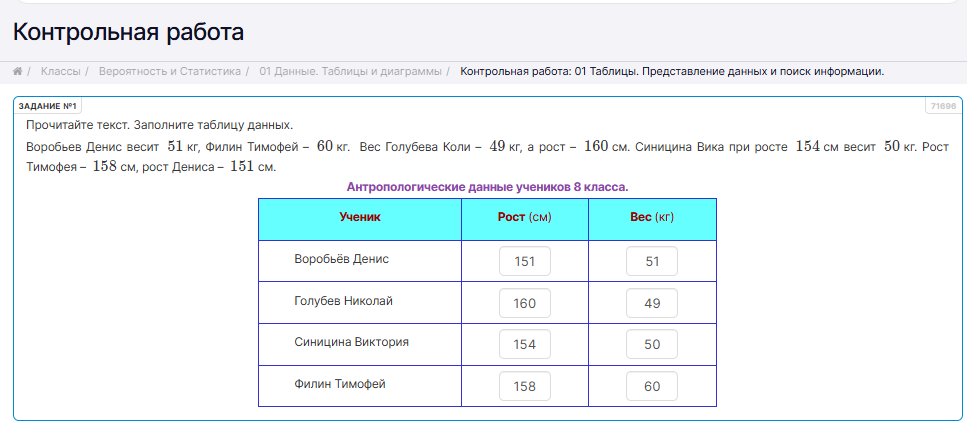Select the Воробьёв Денис name cell
Screen dimensions: 967x427
click(360, 261)
